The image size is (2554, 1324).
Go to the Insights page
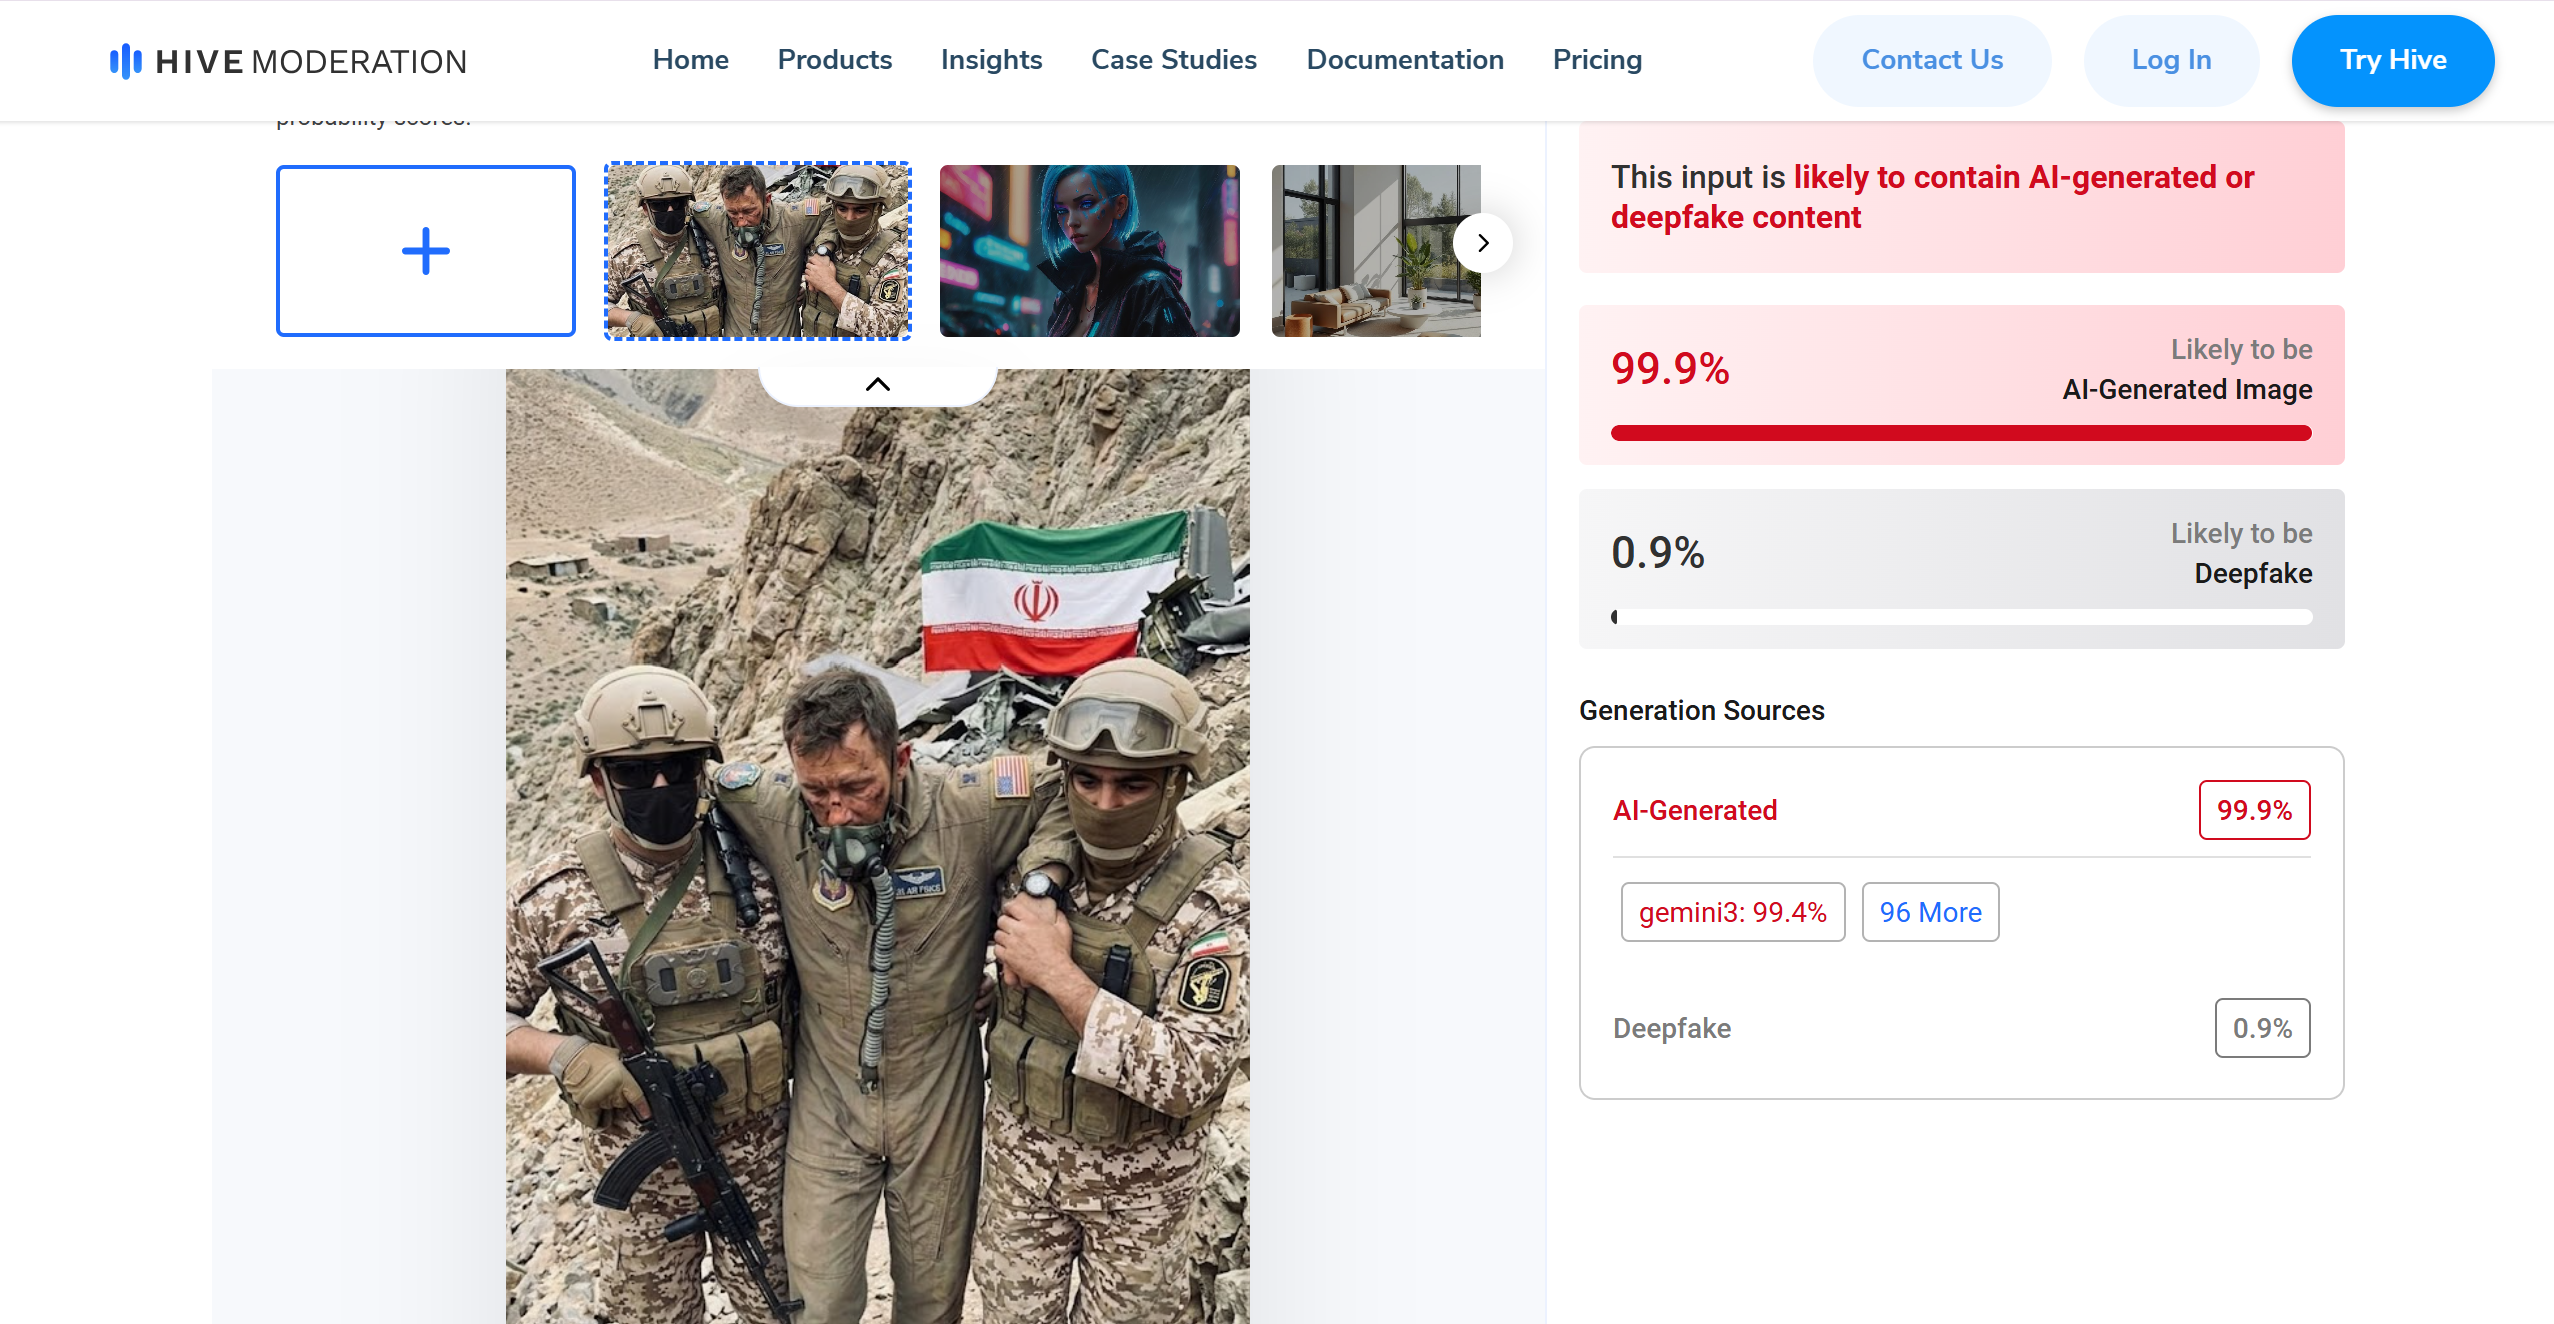tap(991, 60)
